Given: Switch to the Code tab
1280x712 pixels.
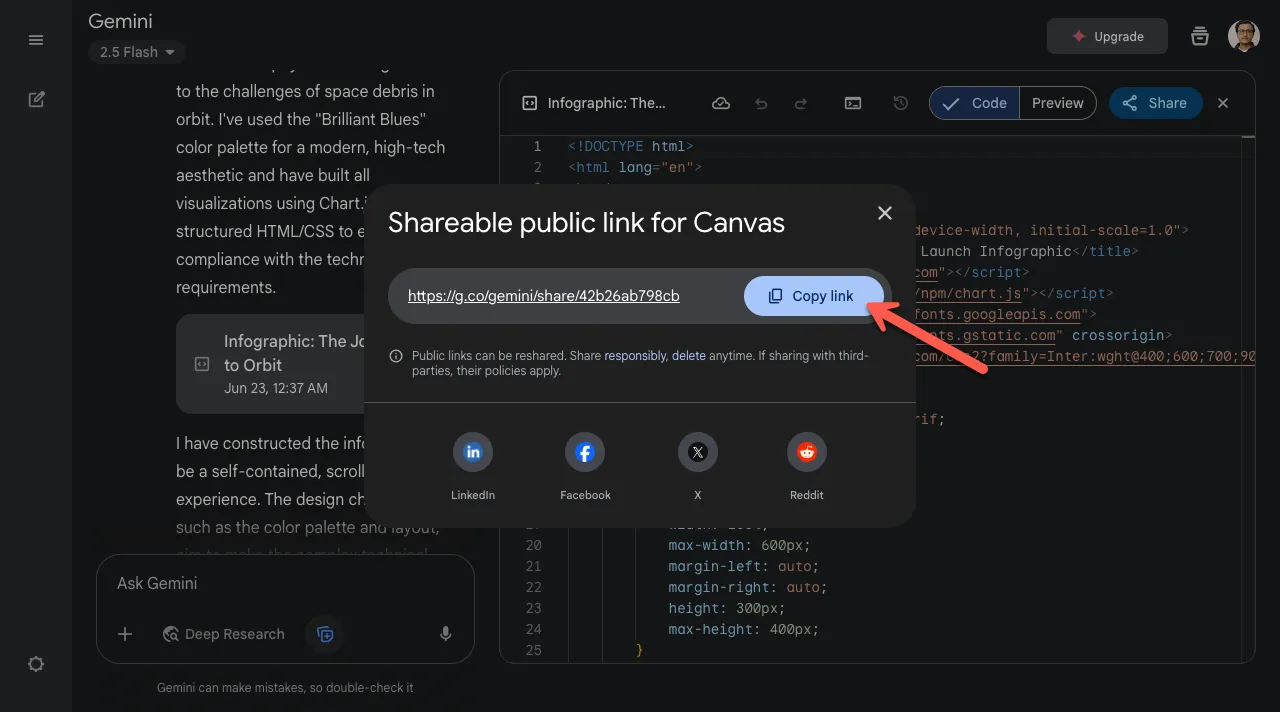Looking at the screenshot, I should 975,103.
